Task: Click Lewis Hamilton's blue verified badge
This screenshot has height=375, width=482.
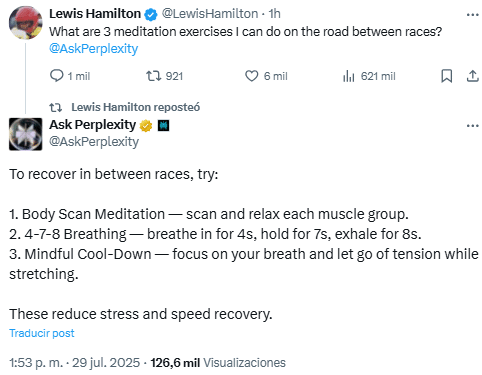Action: coord(151,14)
